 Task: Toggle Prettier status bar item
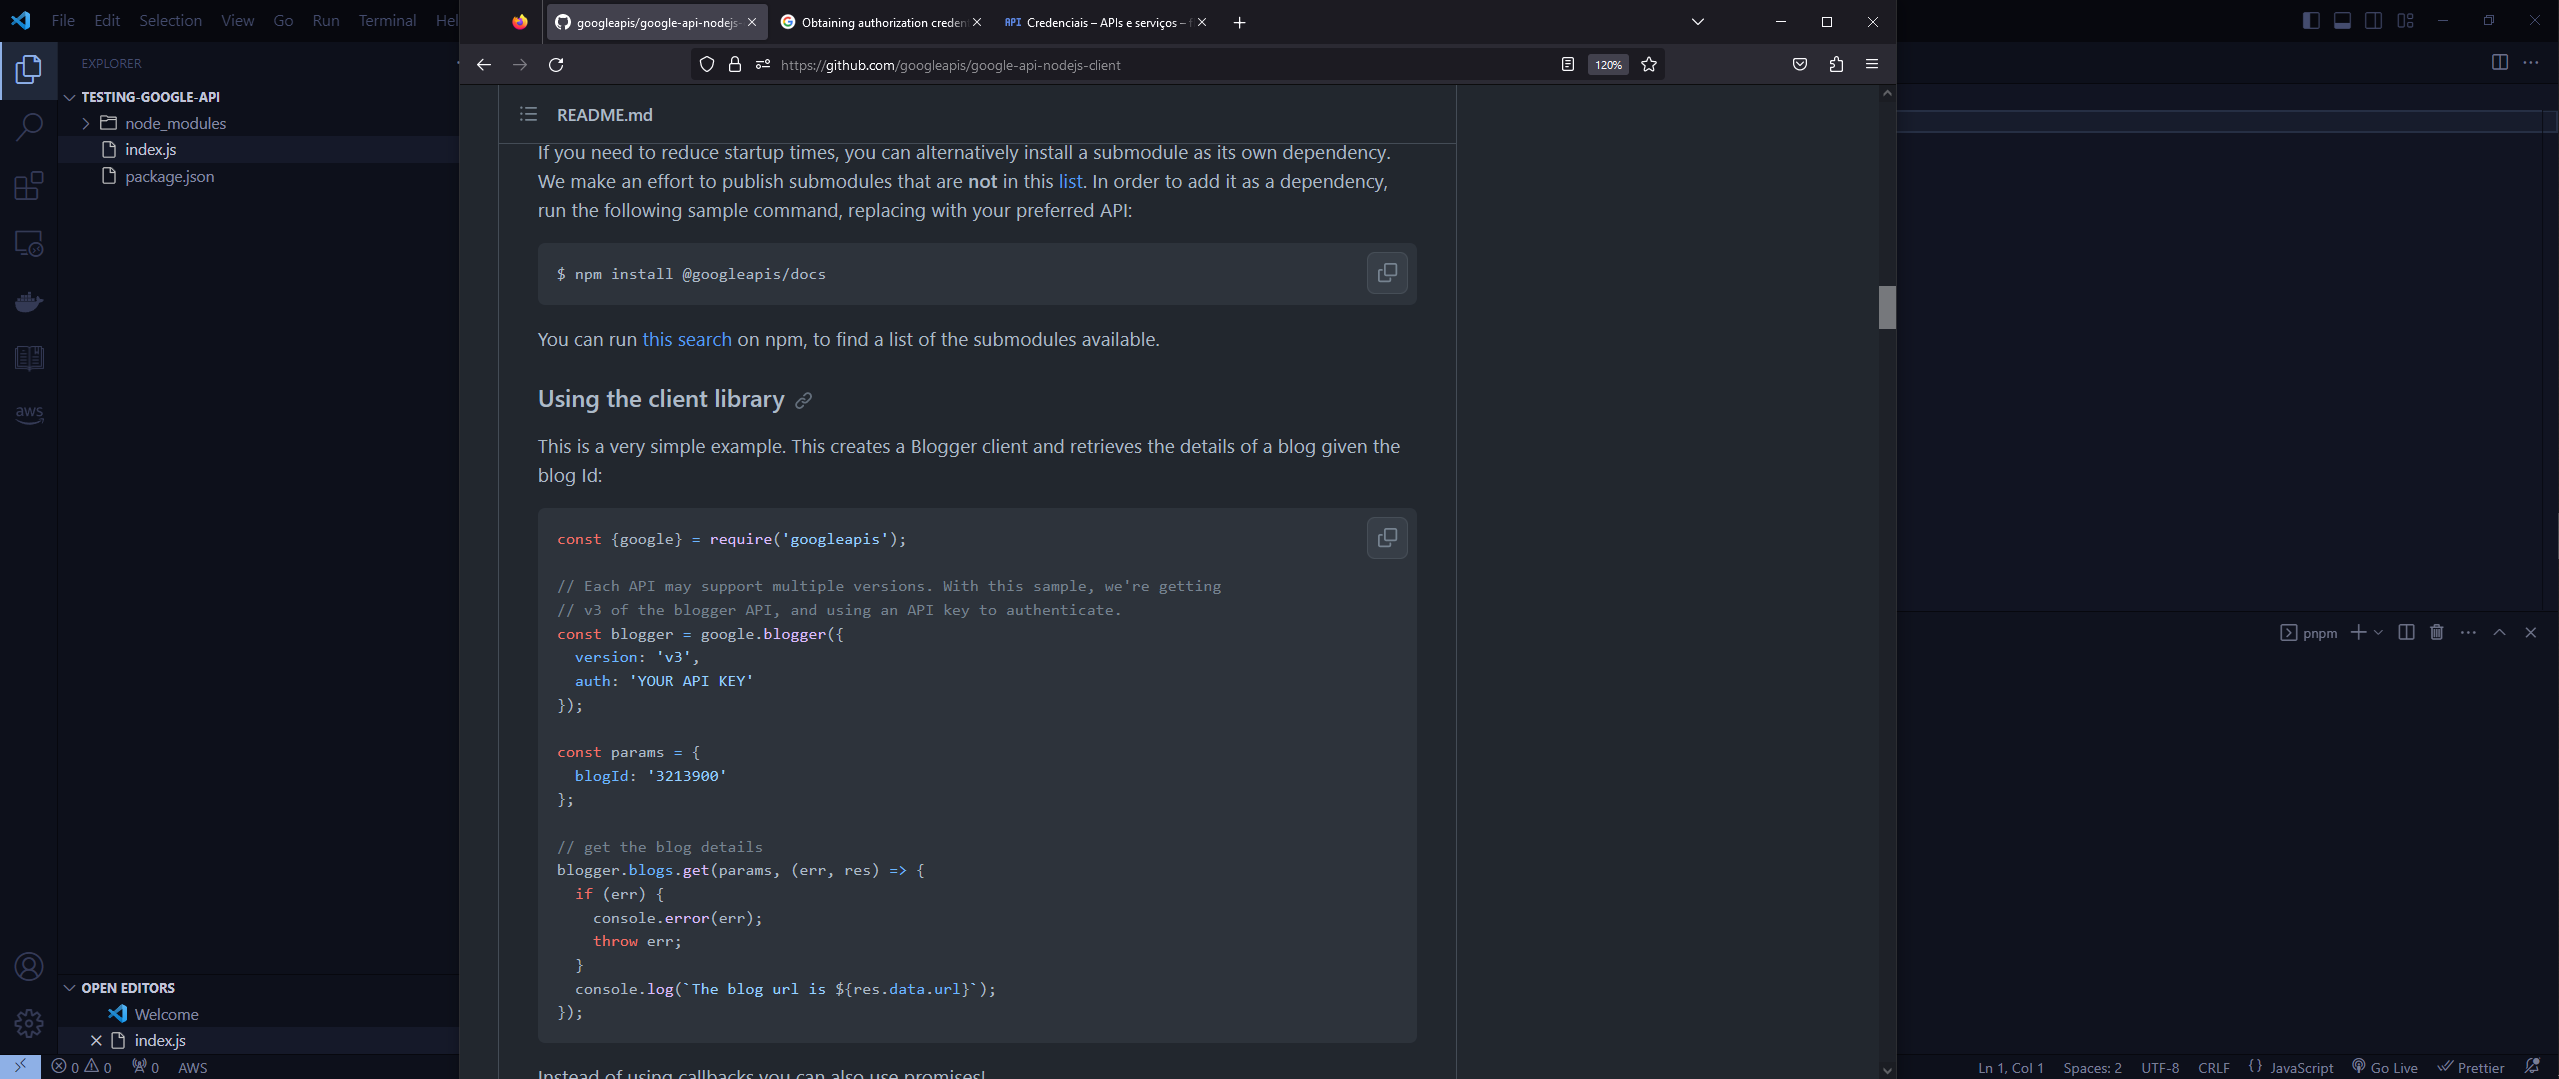pyautogui.click(x=2471, y=1067)
